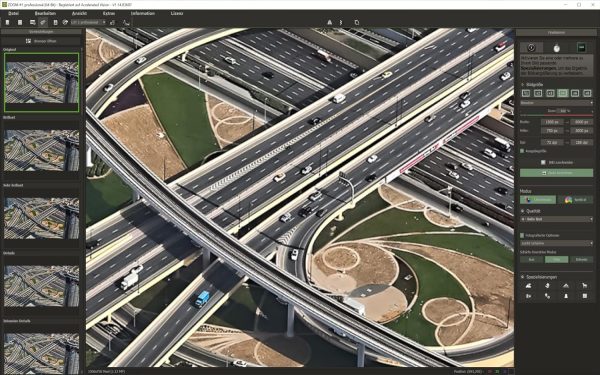The width and height of the screenshot is (600, 375).
Task: Click the second icon in bottom specialization row
Action: pos(547,296)
